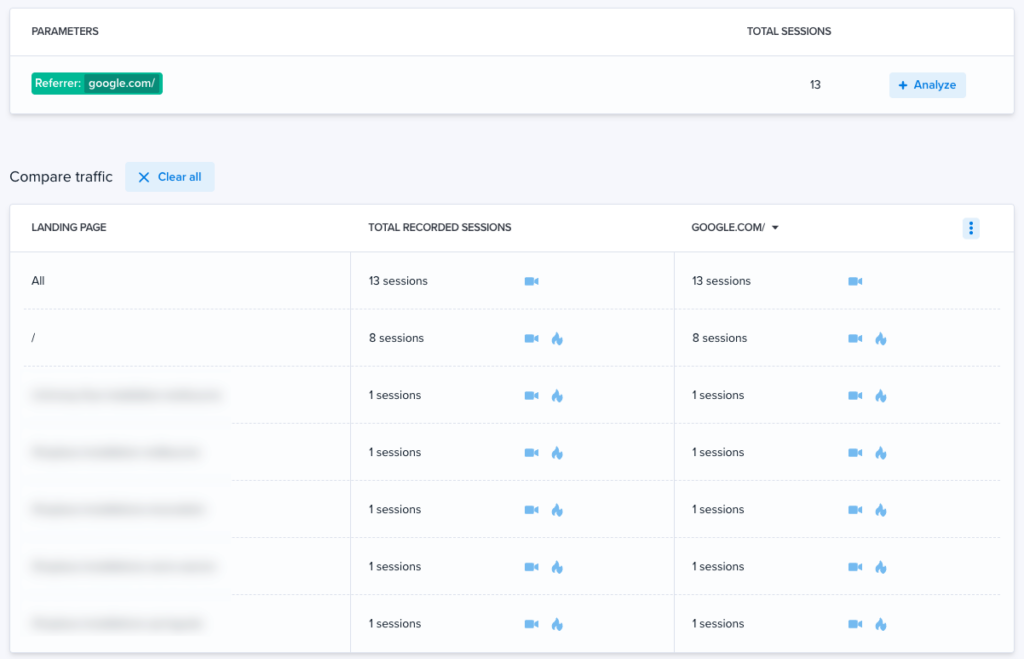
Task: Open the heatmap for the "/" landing page
Action: [x=557, y=338]
